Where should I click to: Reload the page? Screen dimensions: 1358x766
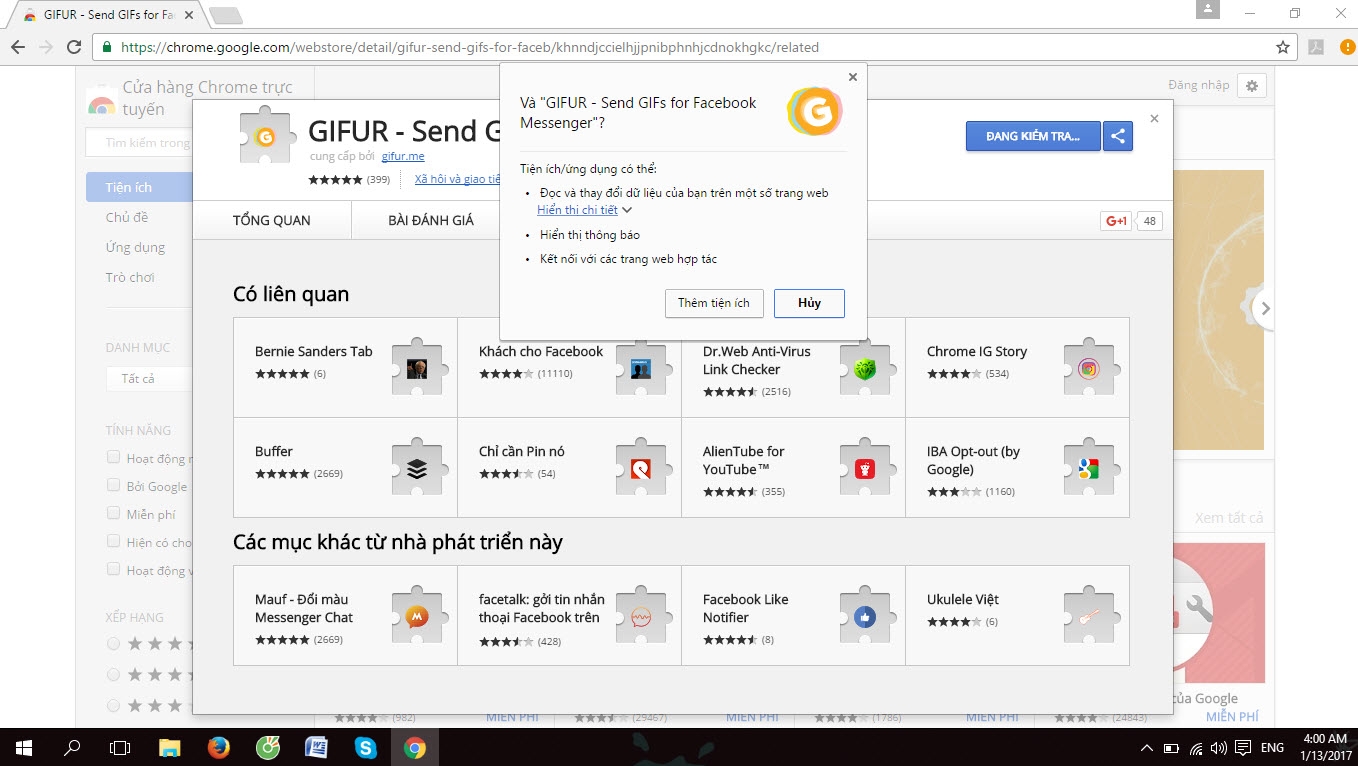[x=73, y=47]
